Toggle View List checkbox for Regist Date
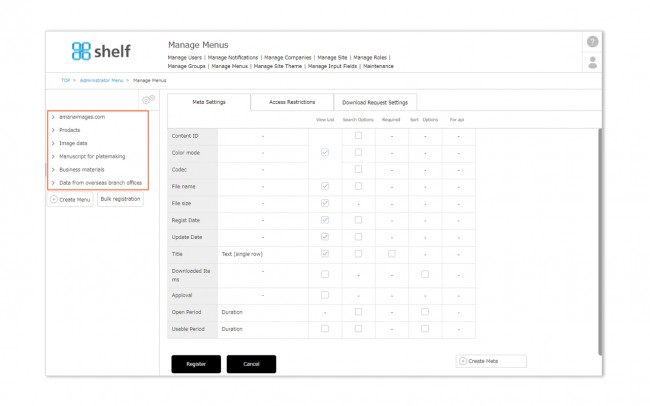Image resolution: width=650 pixels, height=406 pixels. pos(325,220)
